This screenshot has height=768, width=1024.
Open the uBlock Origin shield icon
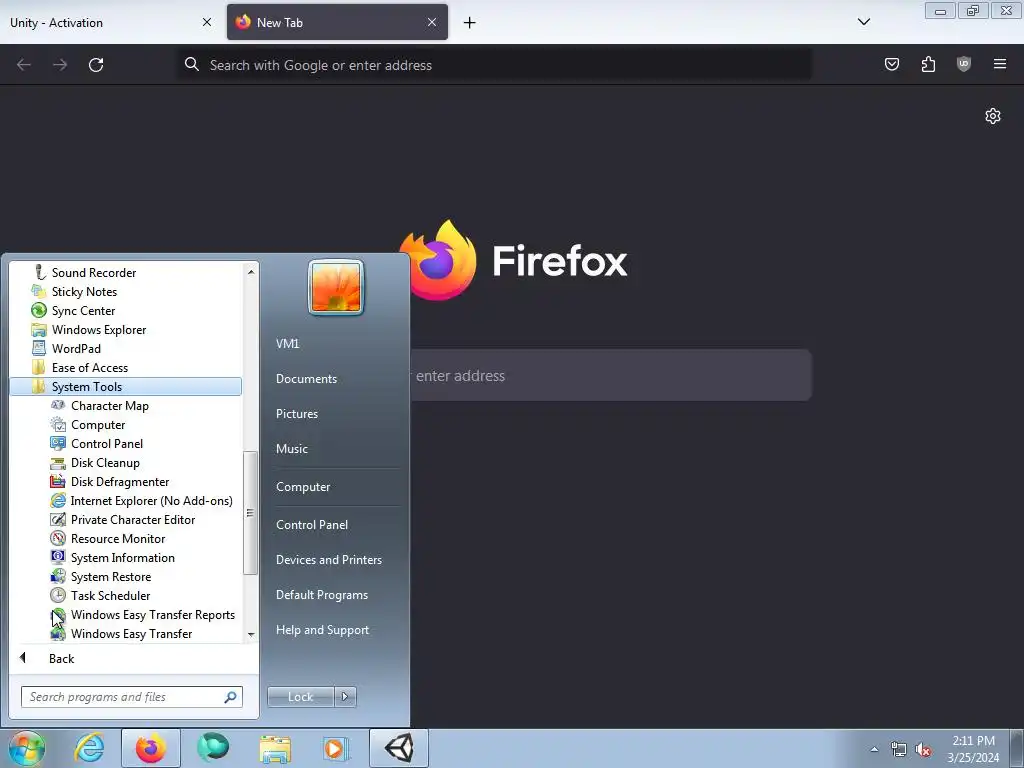(x=964, y=64)
